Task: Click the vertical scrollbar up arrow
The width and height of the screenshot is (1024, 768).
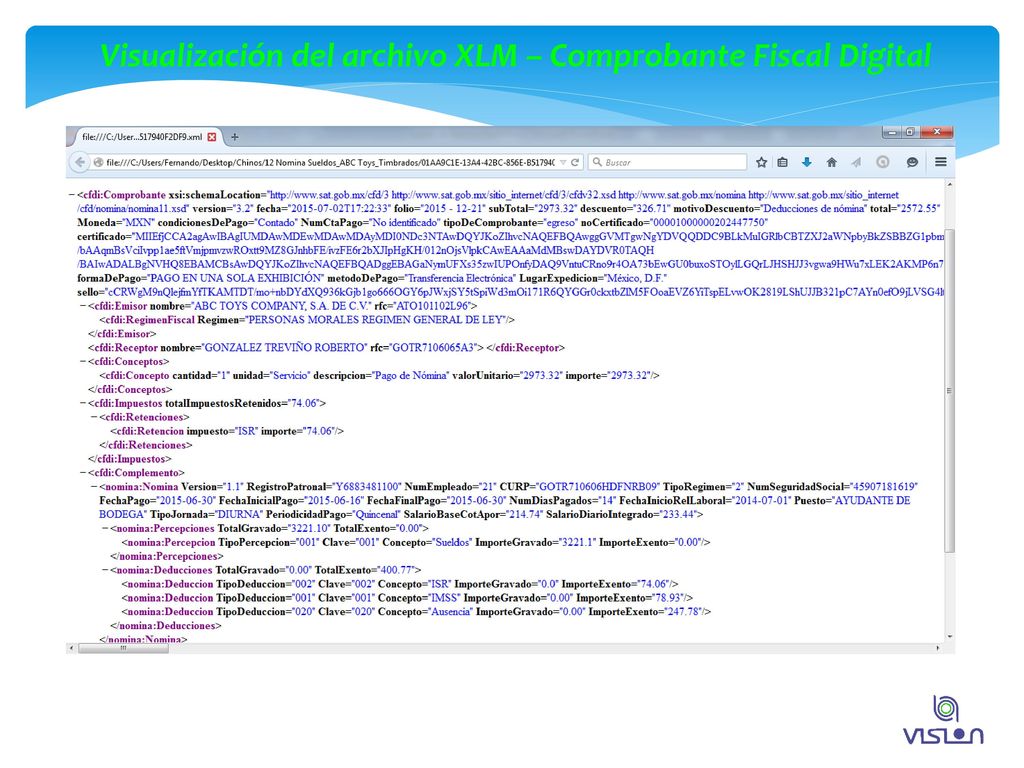Action: pos(950,185)
